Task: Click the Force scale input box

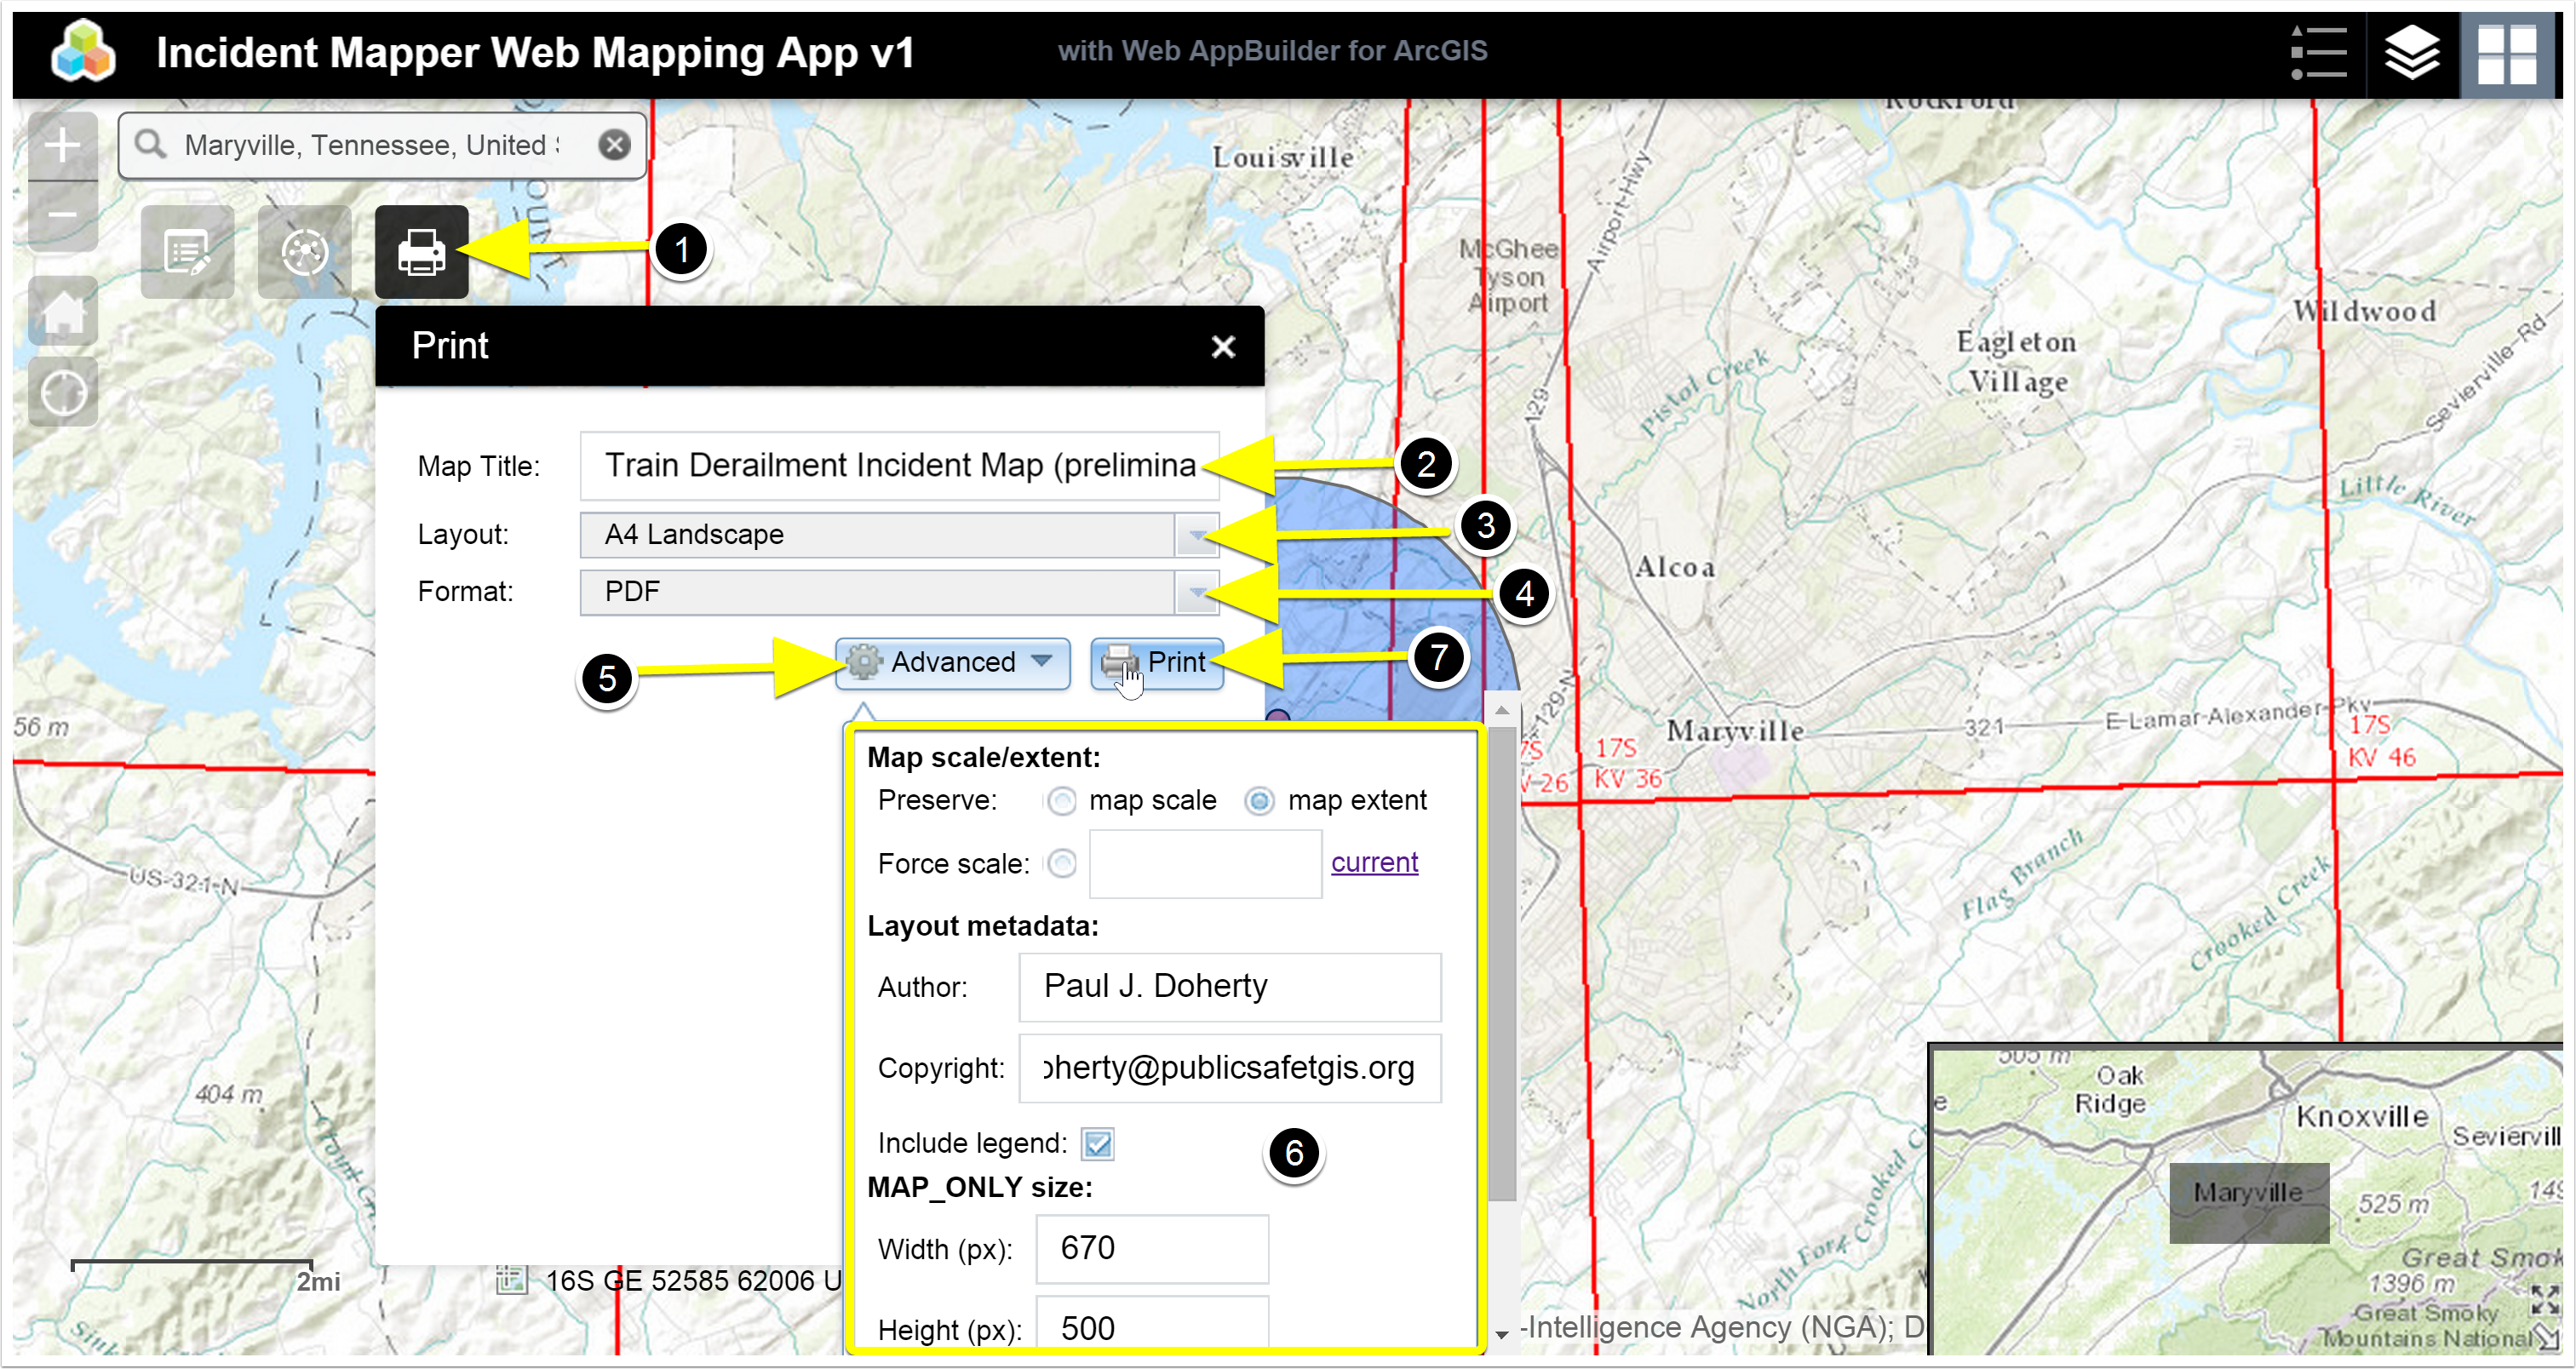Action: (1205, 863)
